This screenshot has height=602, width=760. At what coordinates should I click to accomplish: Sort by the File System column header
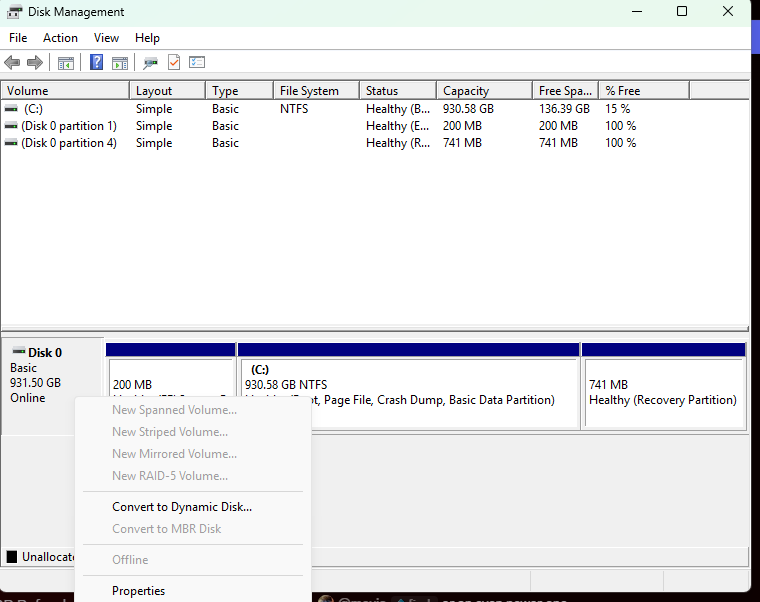[x=317, y=91]
